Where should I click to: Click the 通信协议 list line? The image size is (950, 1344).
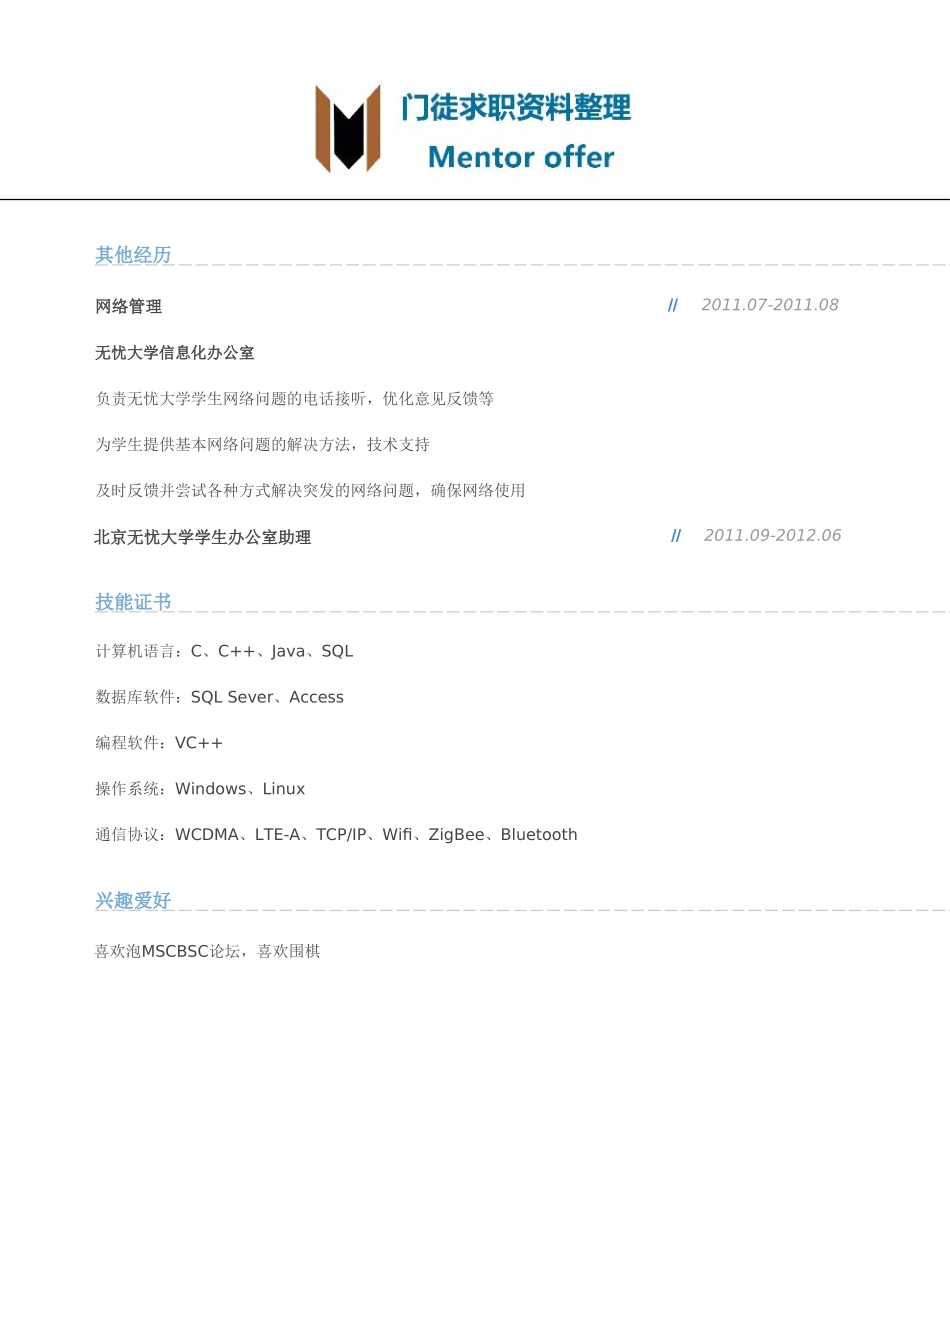(337, 834)
